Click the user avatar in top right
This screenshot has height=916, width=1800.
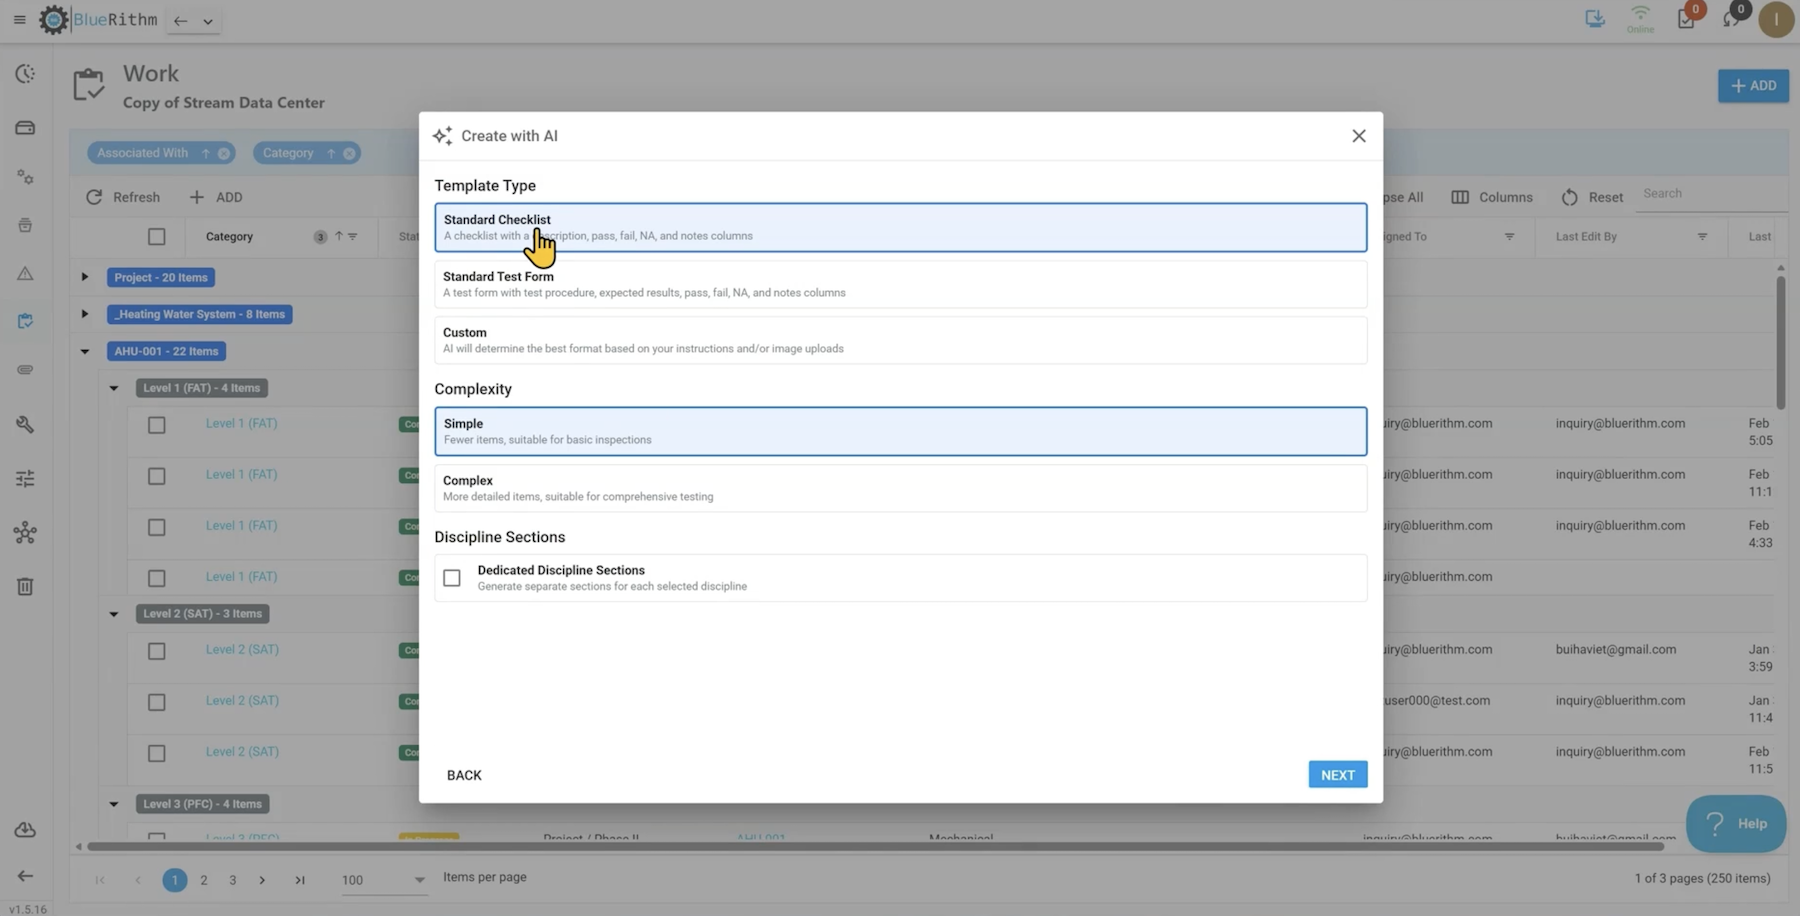pos(1776,20)
